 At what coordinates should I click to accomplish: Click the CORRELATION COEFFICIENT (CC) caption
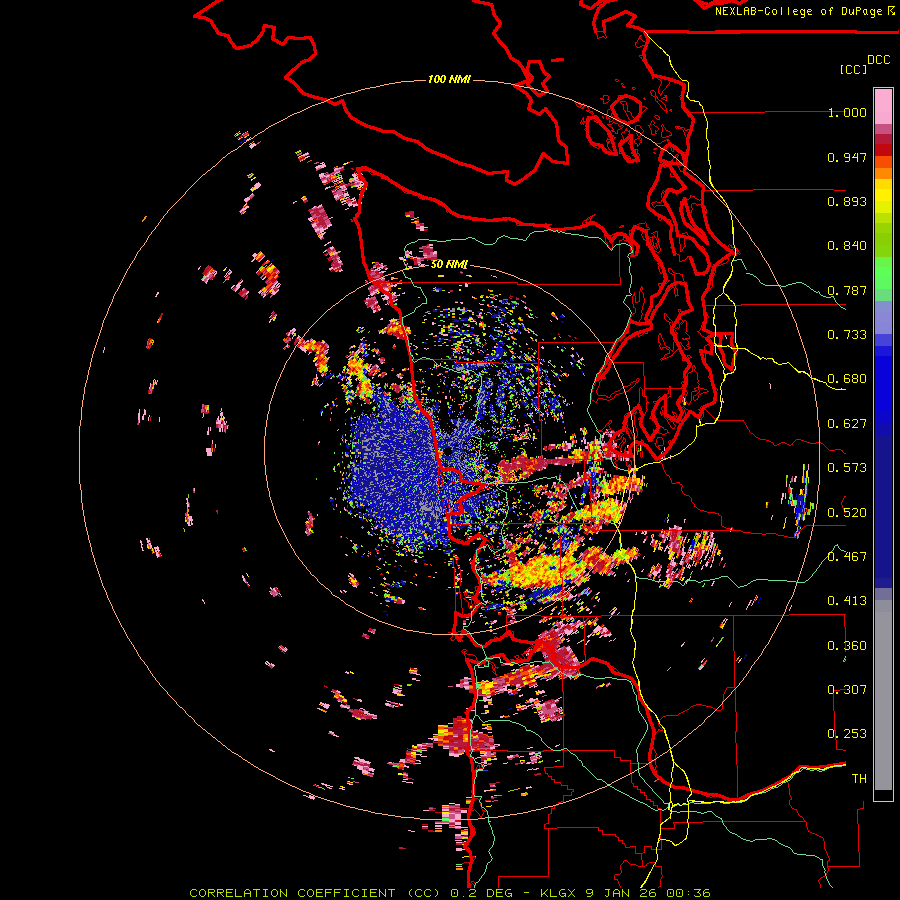pos(315,893)
